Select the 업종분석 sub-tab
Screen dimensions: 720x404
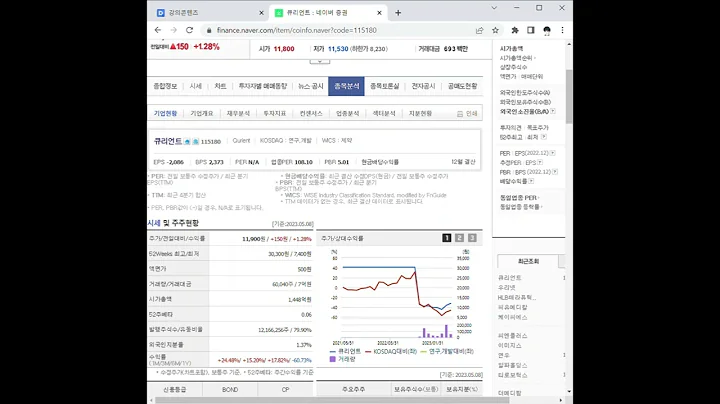pyautogui.click(x=348, y=113)
